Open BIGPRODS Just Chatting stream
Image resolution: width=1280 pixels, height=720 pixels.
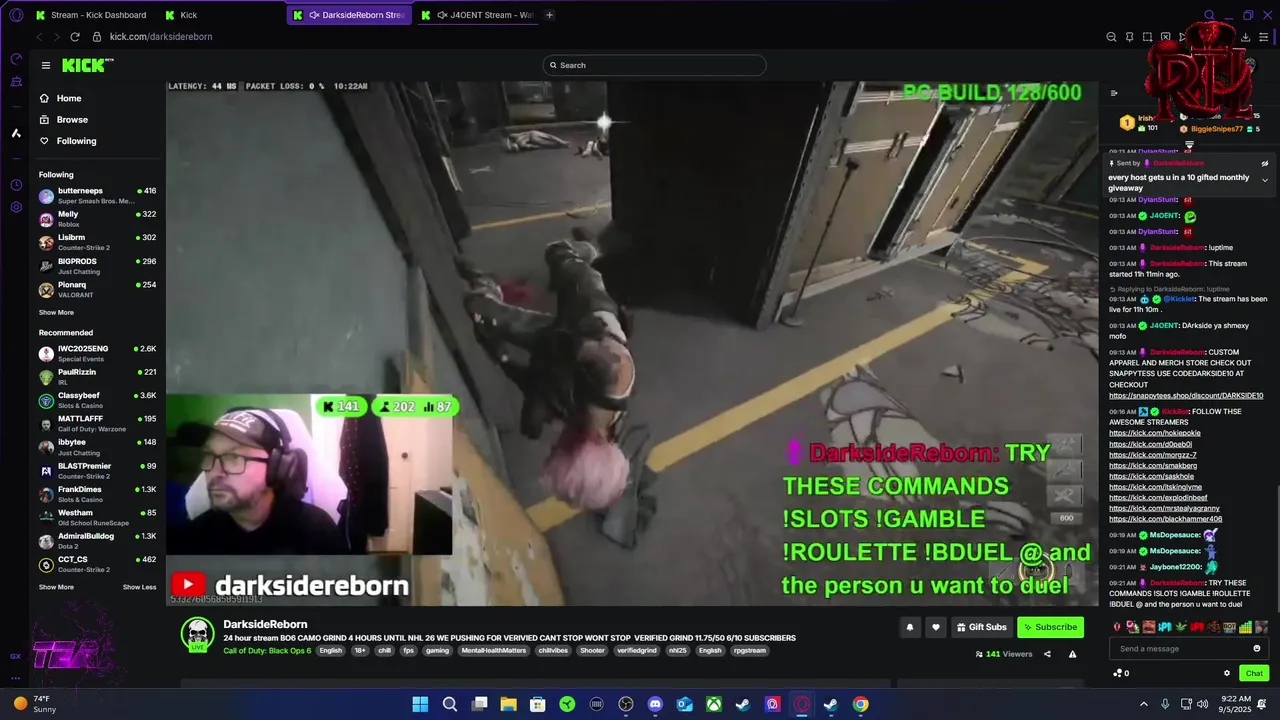(97, 266)
